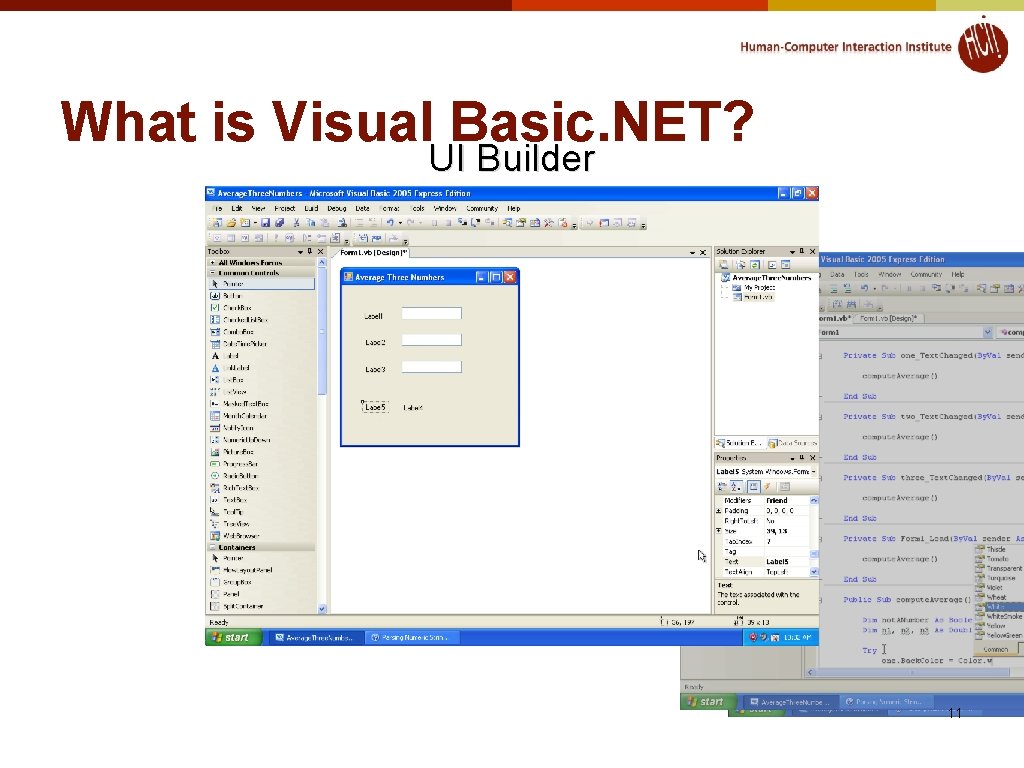
Task: Select WhiteSmoke in code window color list
Action: coord(1000,616)
